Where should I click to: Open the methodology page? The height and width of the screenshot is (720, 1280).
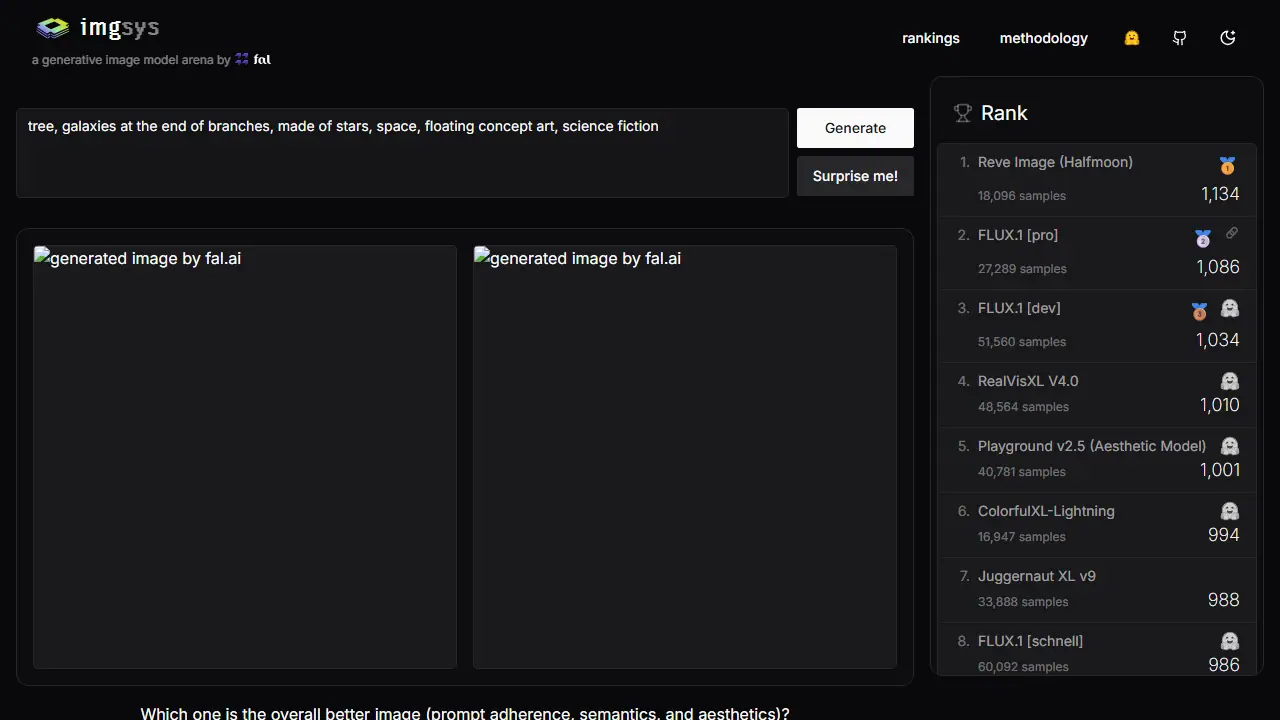point(1044,38)
